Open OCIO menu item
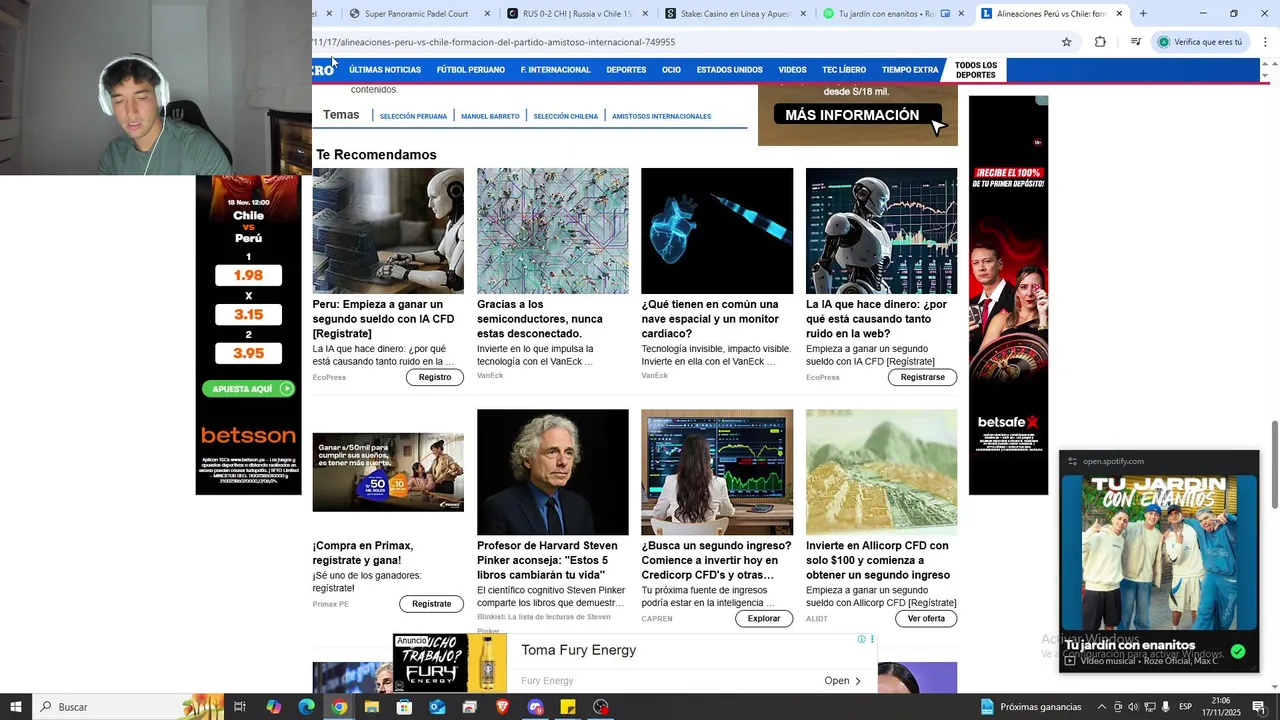The image size is (1280, 720). click(671, 70)
